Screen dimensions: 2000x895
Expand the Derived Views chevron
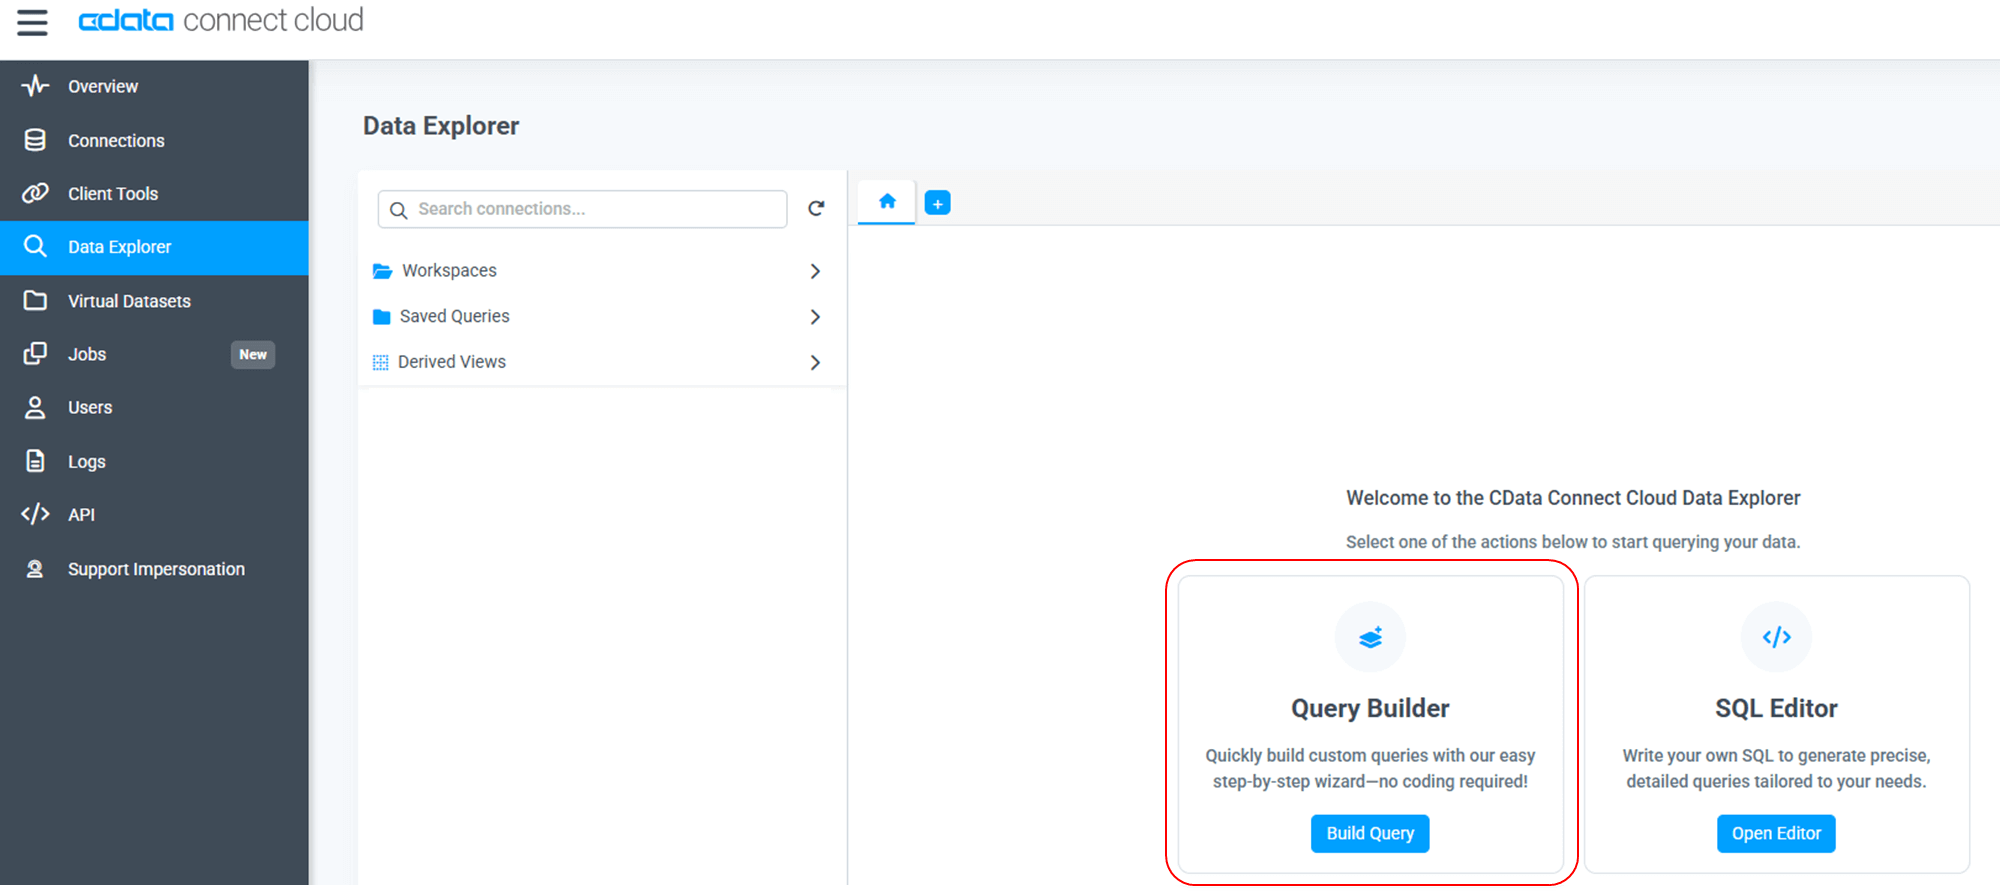815,362
